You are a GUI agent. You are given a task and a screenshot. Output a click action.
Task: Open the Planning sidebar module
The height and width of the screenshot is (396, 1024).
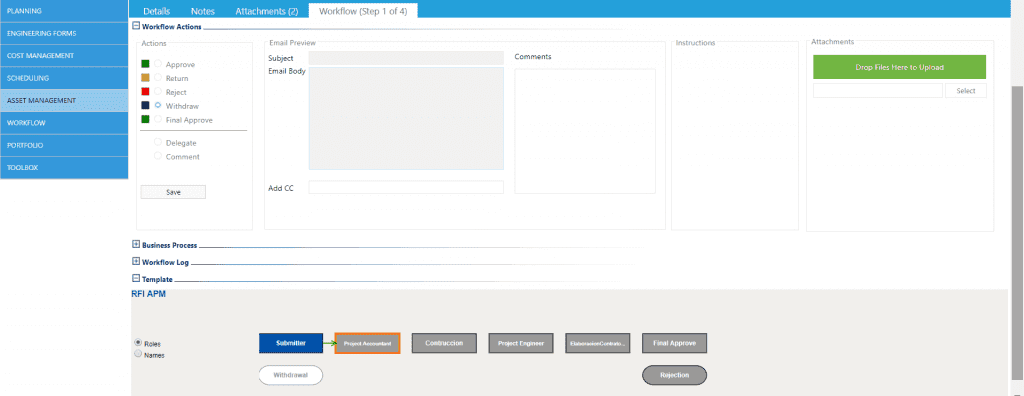[x=64, y=11]
